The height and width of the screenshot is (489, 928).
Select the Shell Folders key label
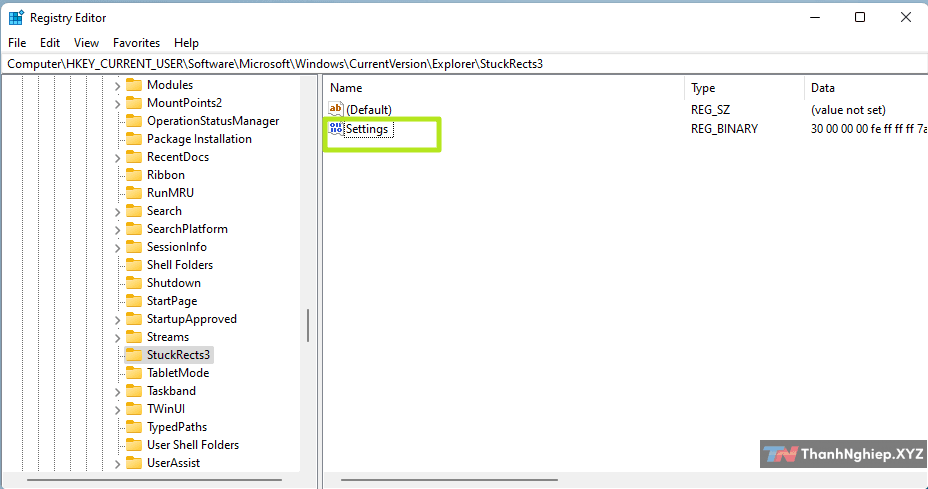pyautogui.click(x=180, y=265)
